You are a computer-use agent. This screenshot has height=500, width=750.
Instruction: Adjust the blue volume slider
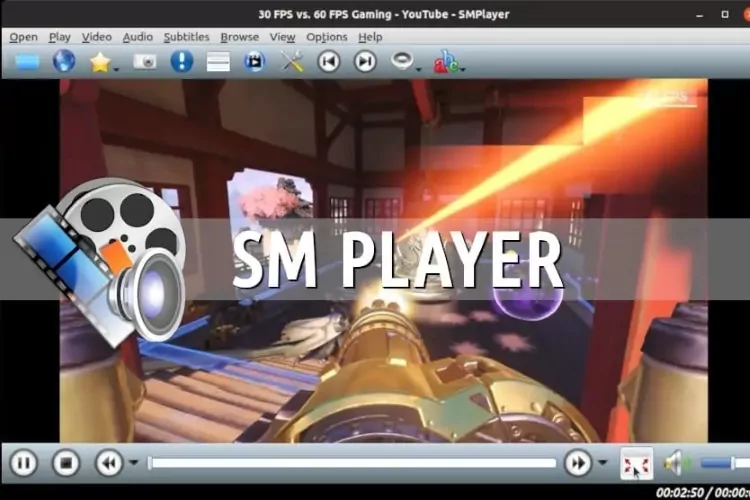[x=725, y=463]
